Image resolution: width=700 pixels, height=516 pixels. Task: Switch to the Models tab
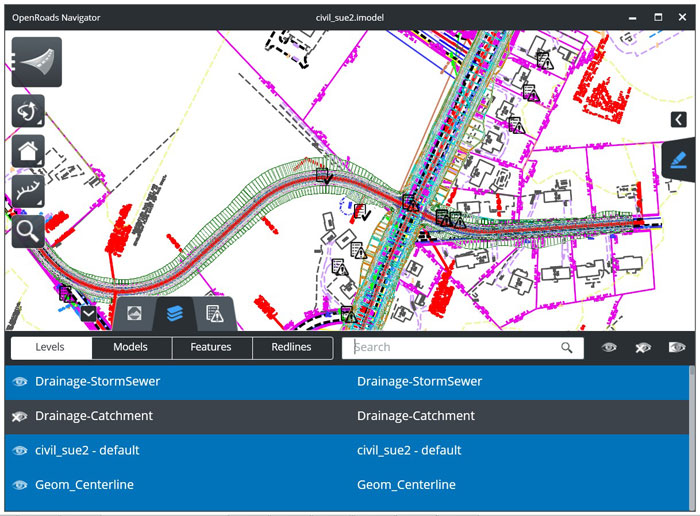pyautogui.click(x=131, y=347)
